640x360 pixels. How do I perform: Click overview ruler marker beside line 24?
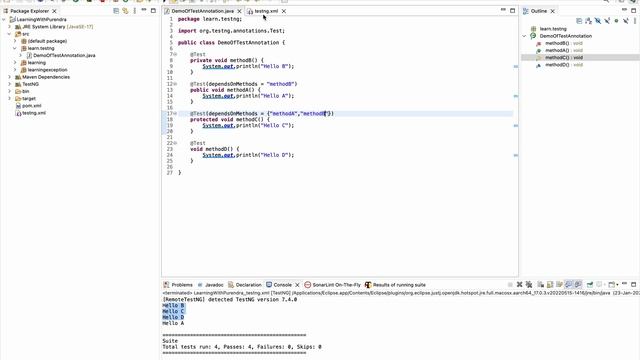516,155
